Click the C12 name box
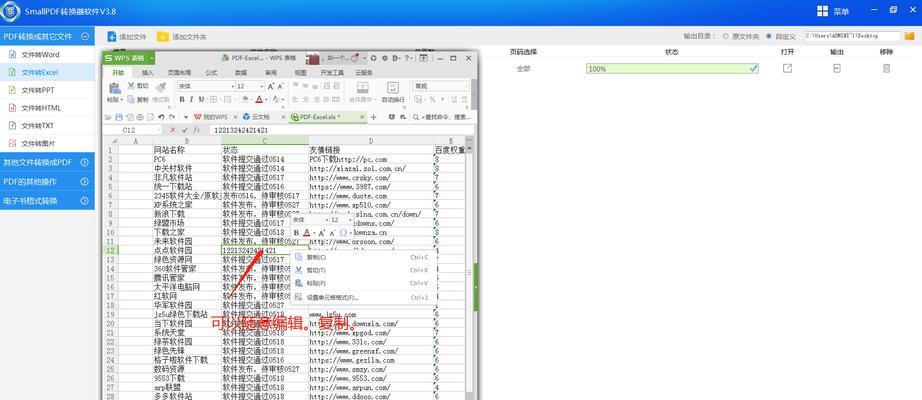 click(132, 130)
